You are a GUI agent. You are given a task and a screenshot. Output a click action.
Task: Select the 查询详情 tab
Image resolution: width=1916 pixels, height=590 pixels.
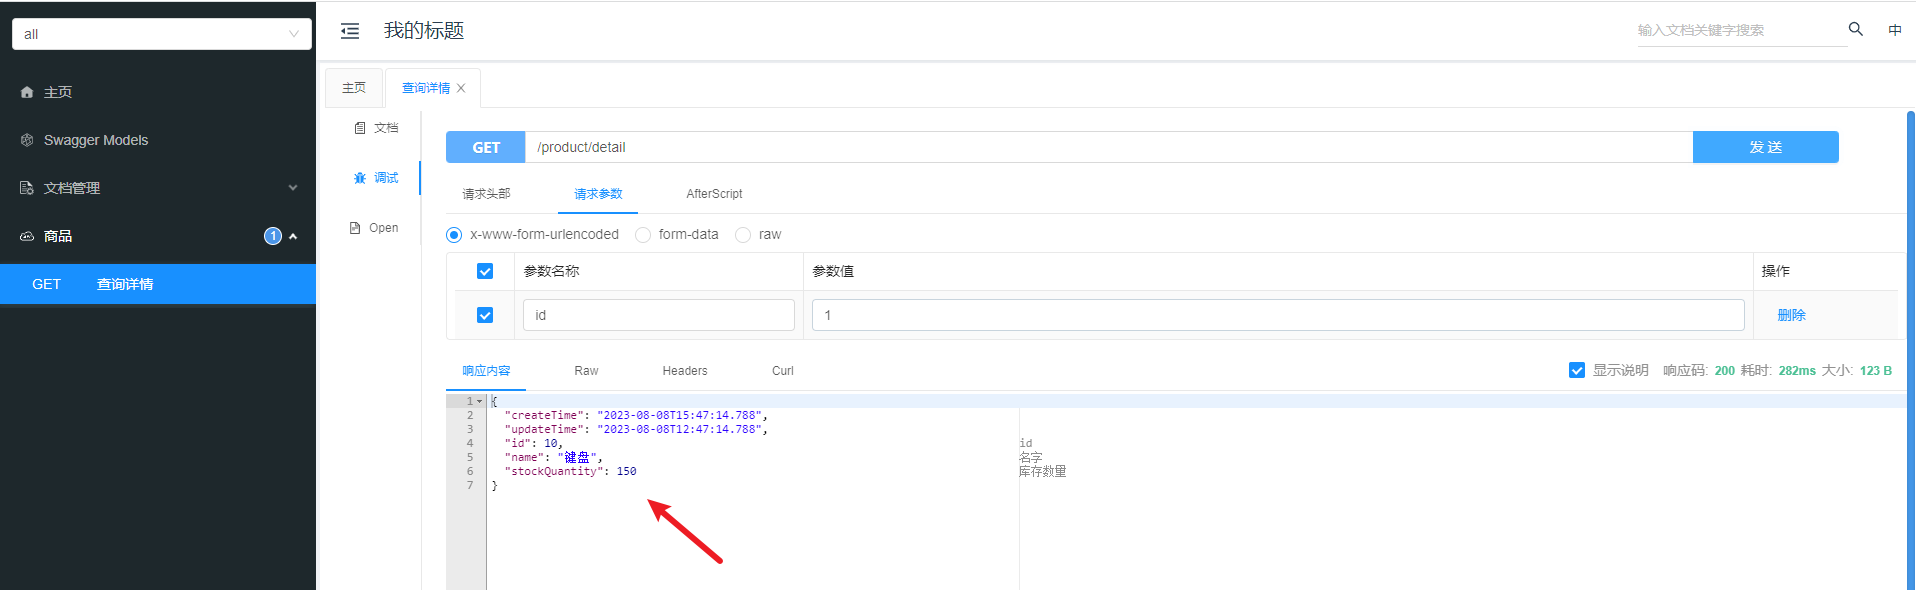(x=426, y=88)
